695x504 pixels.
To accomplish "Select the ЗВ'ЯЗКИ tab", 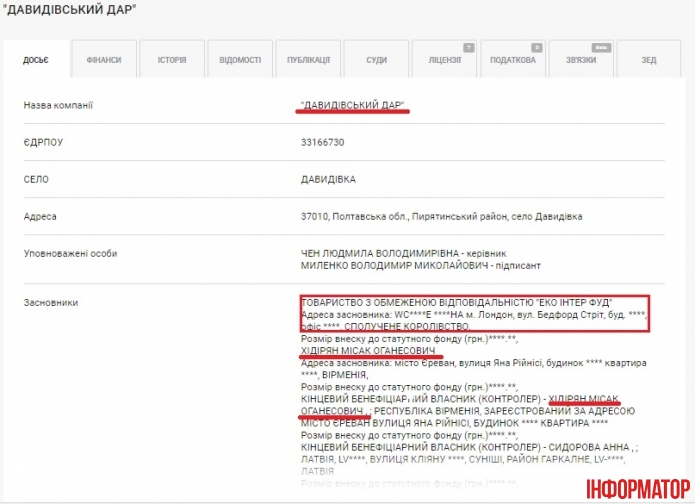I will pos(581,60).
